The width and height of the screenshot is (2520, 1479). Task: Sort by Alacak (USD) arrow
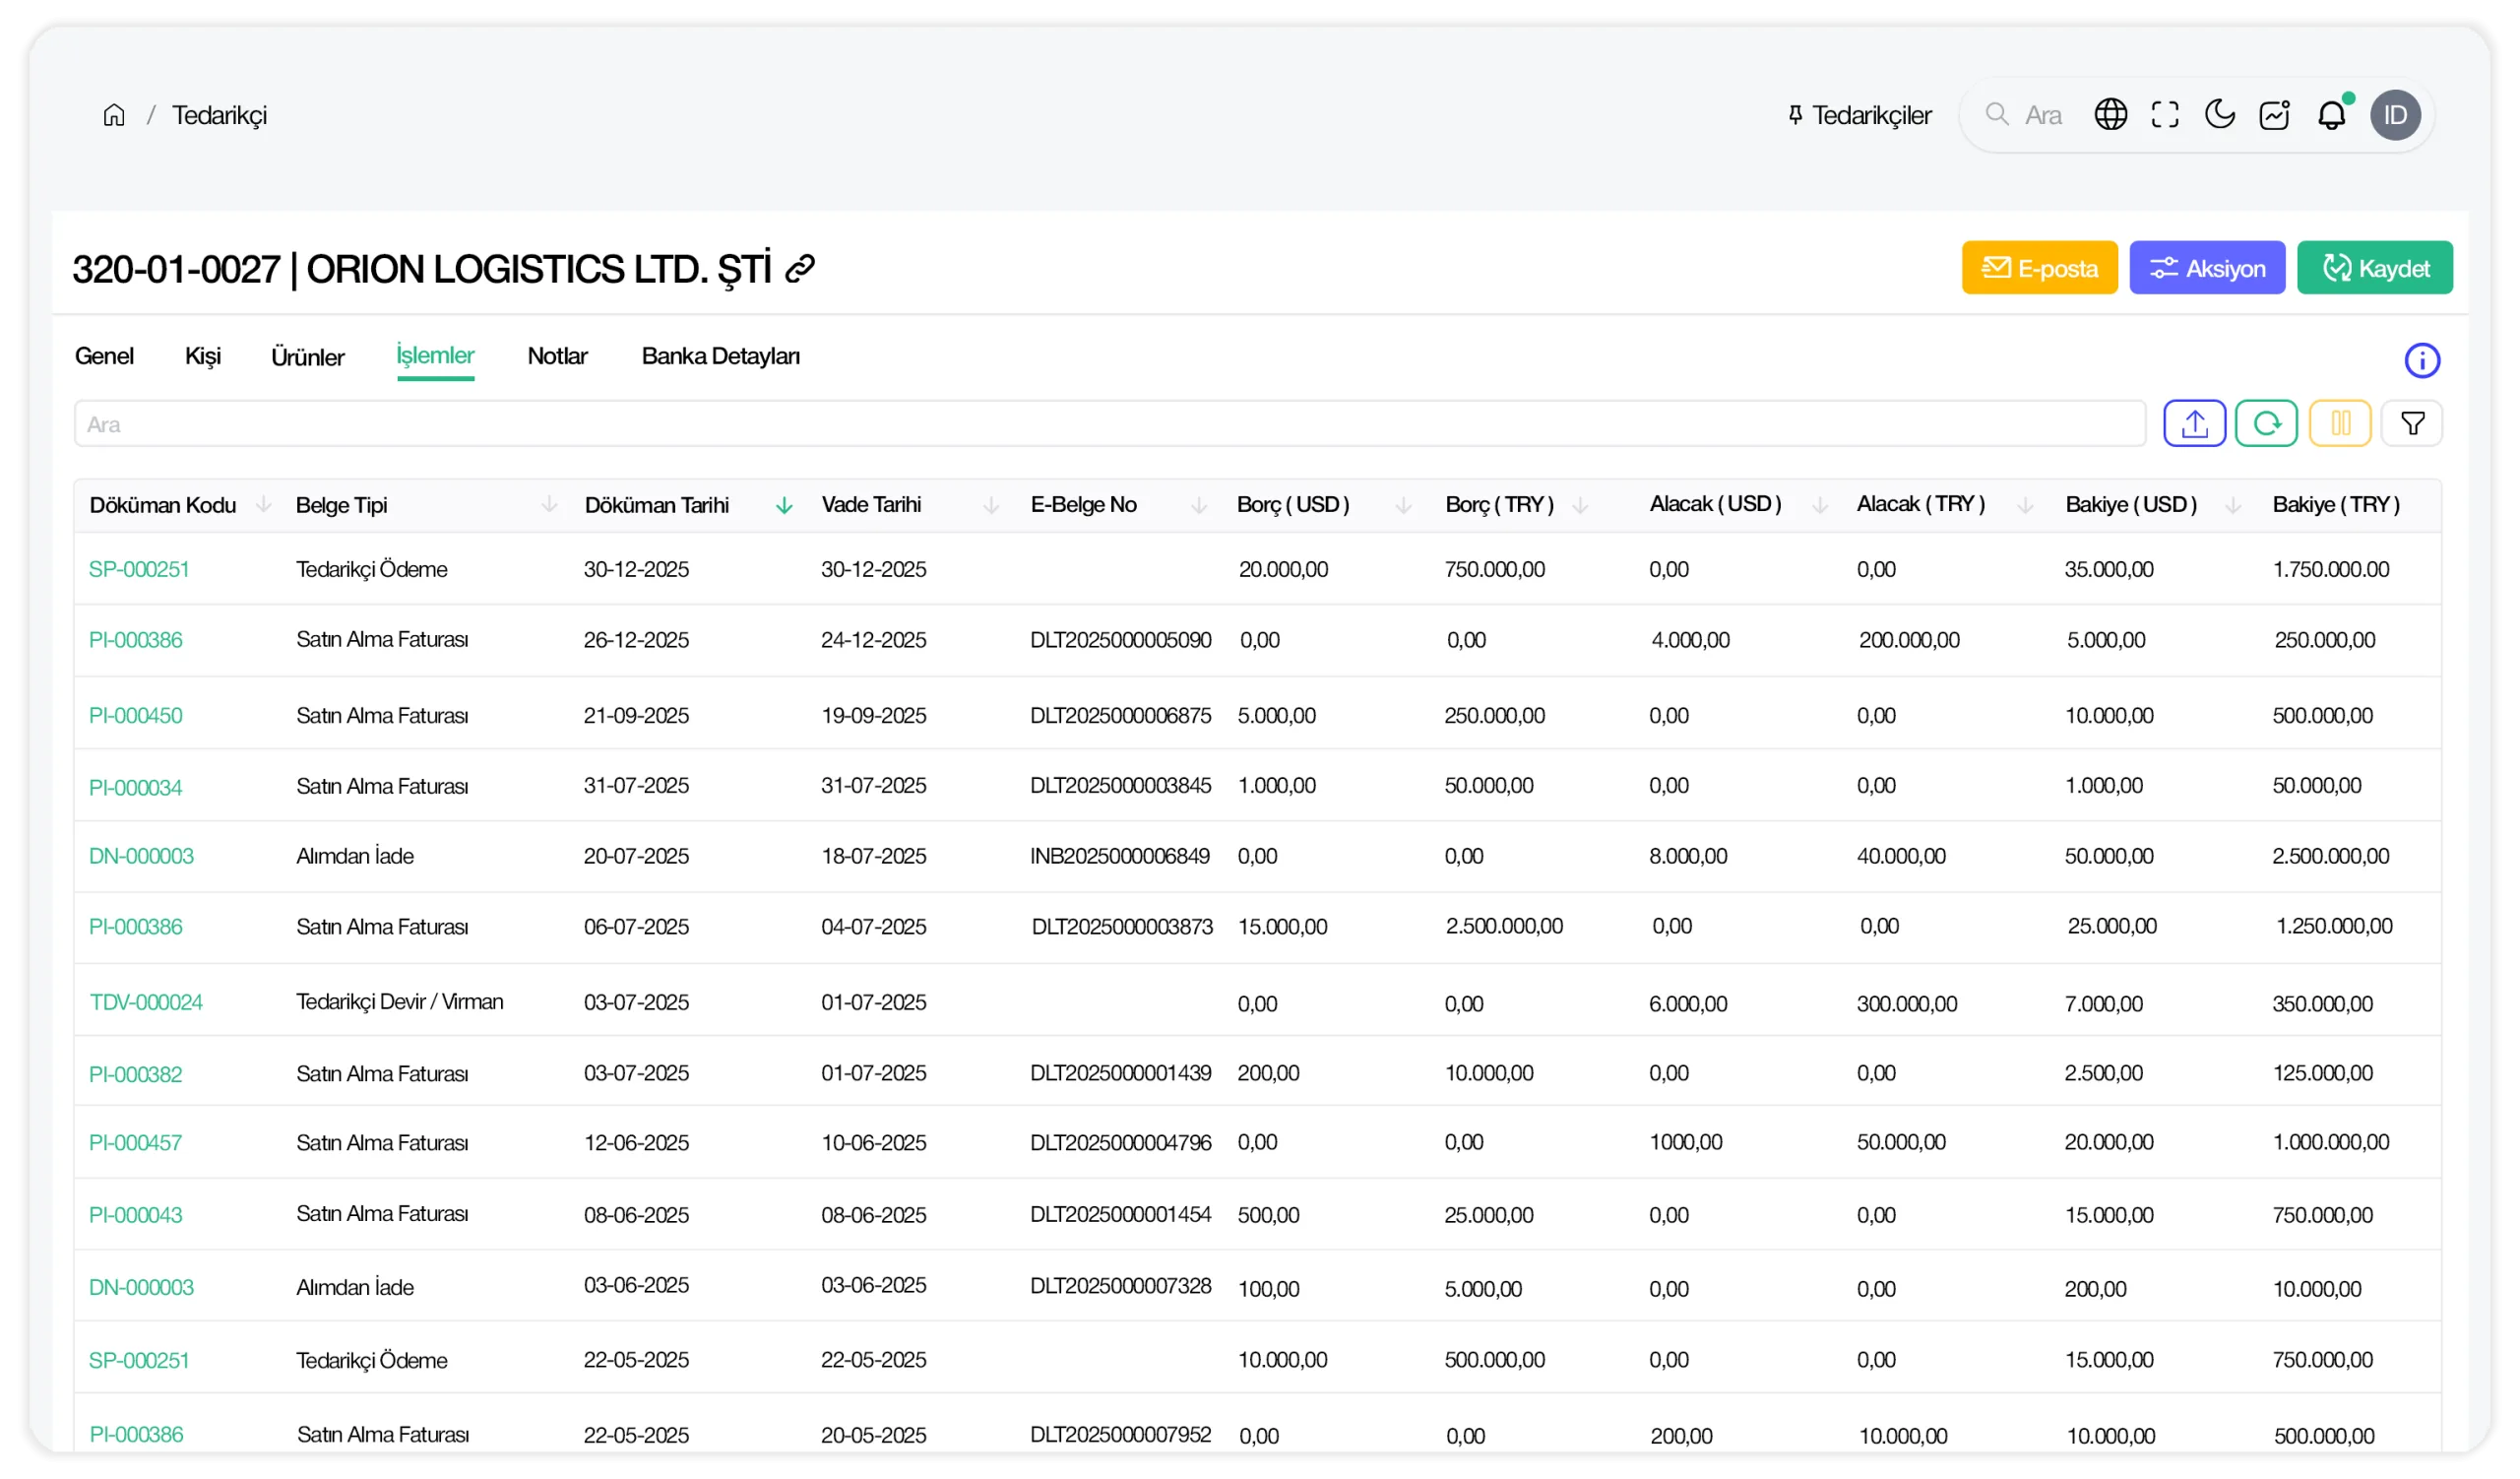tap(1820, 505)
